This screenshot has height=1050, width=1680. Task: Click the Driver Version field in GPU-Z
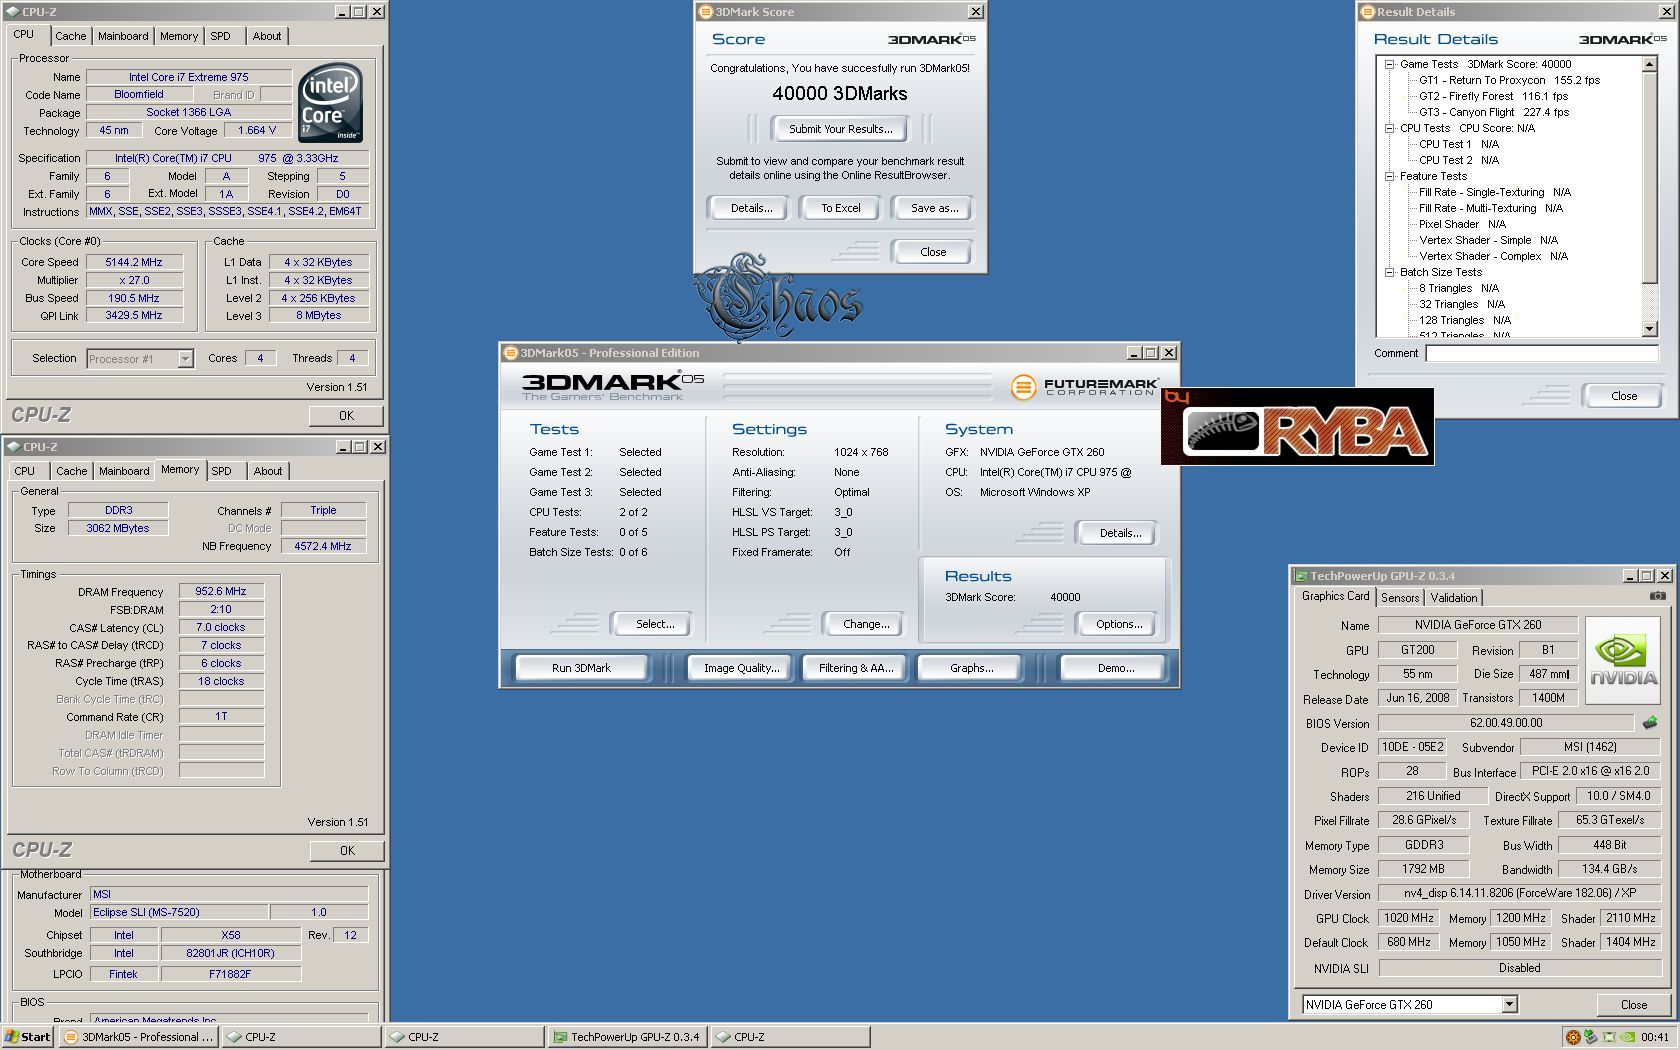(1519, 894)
